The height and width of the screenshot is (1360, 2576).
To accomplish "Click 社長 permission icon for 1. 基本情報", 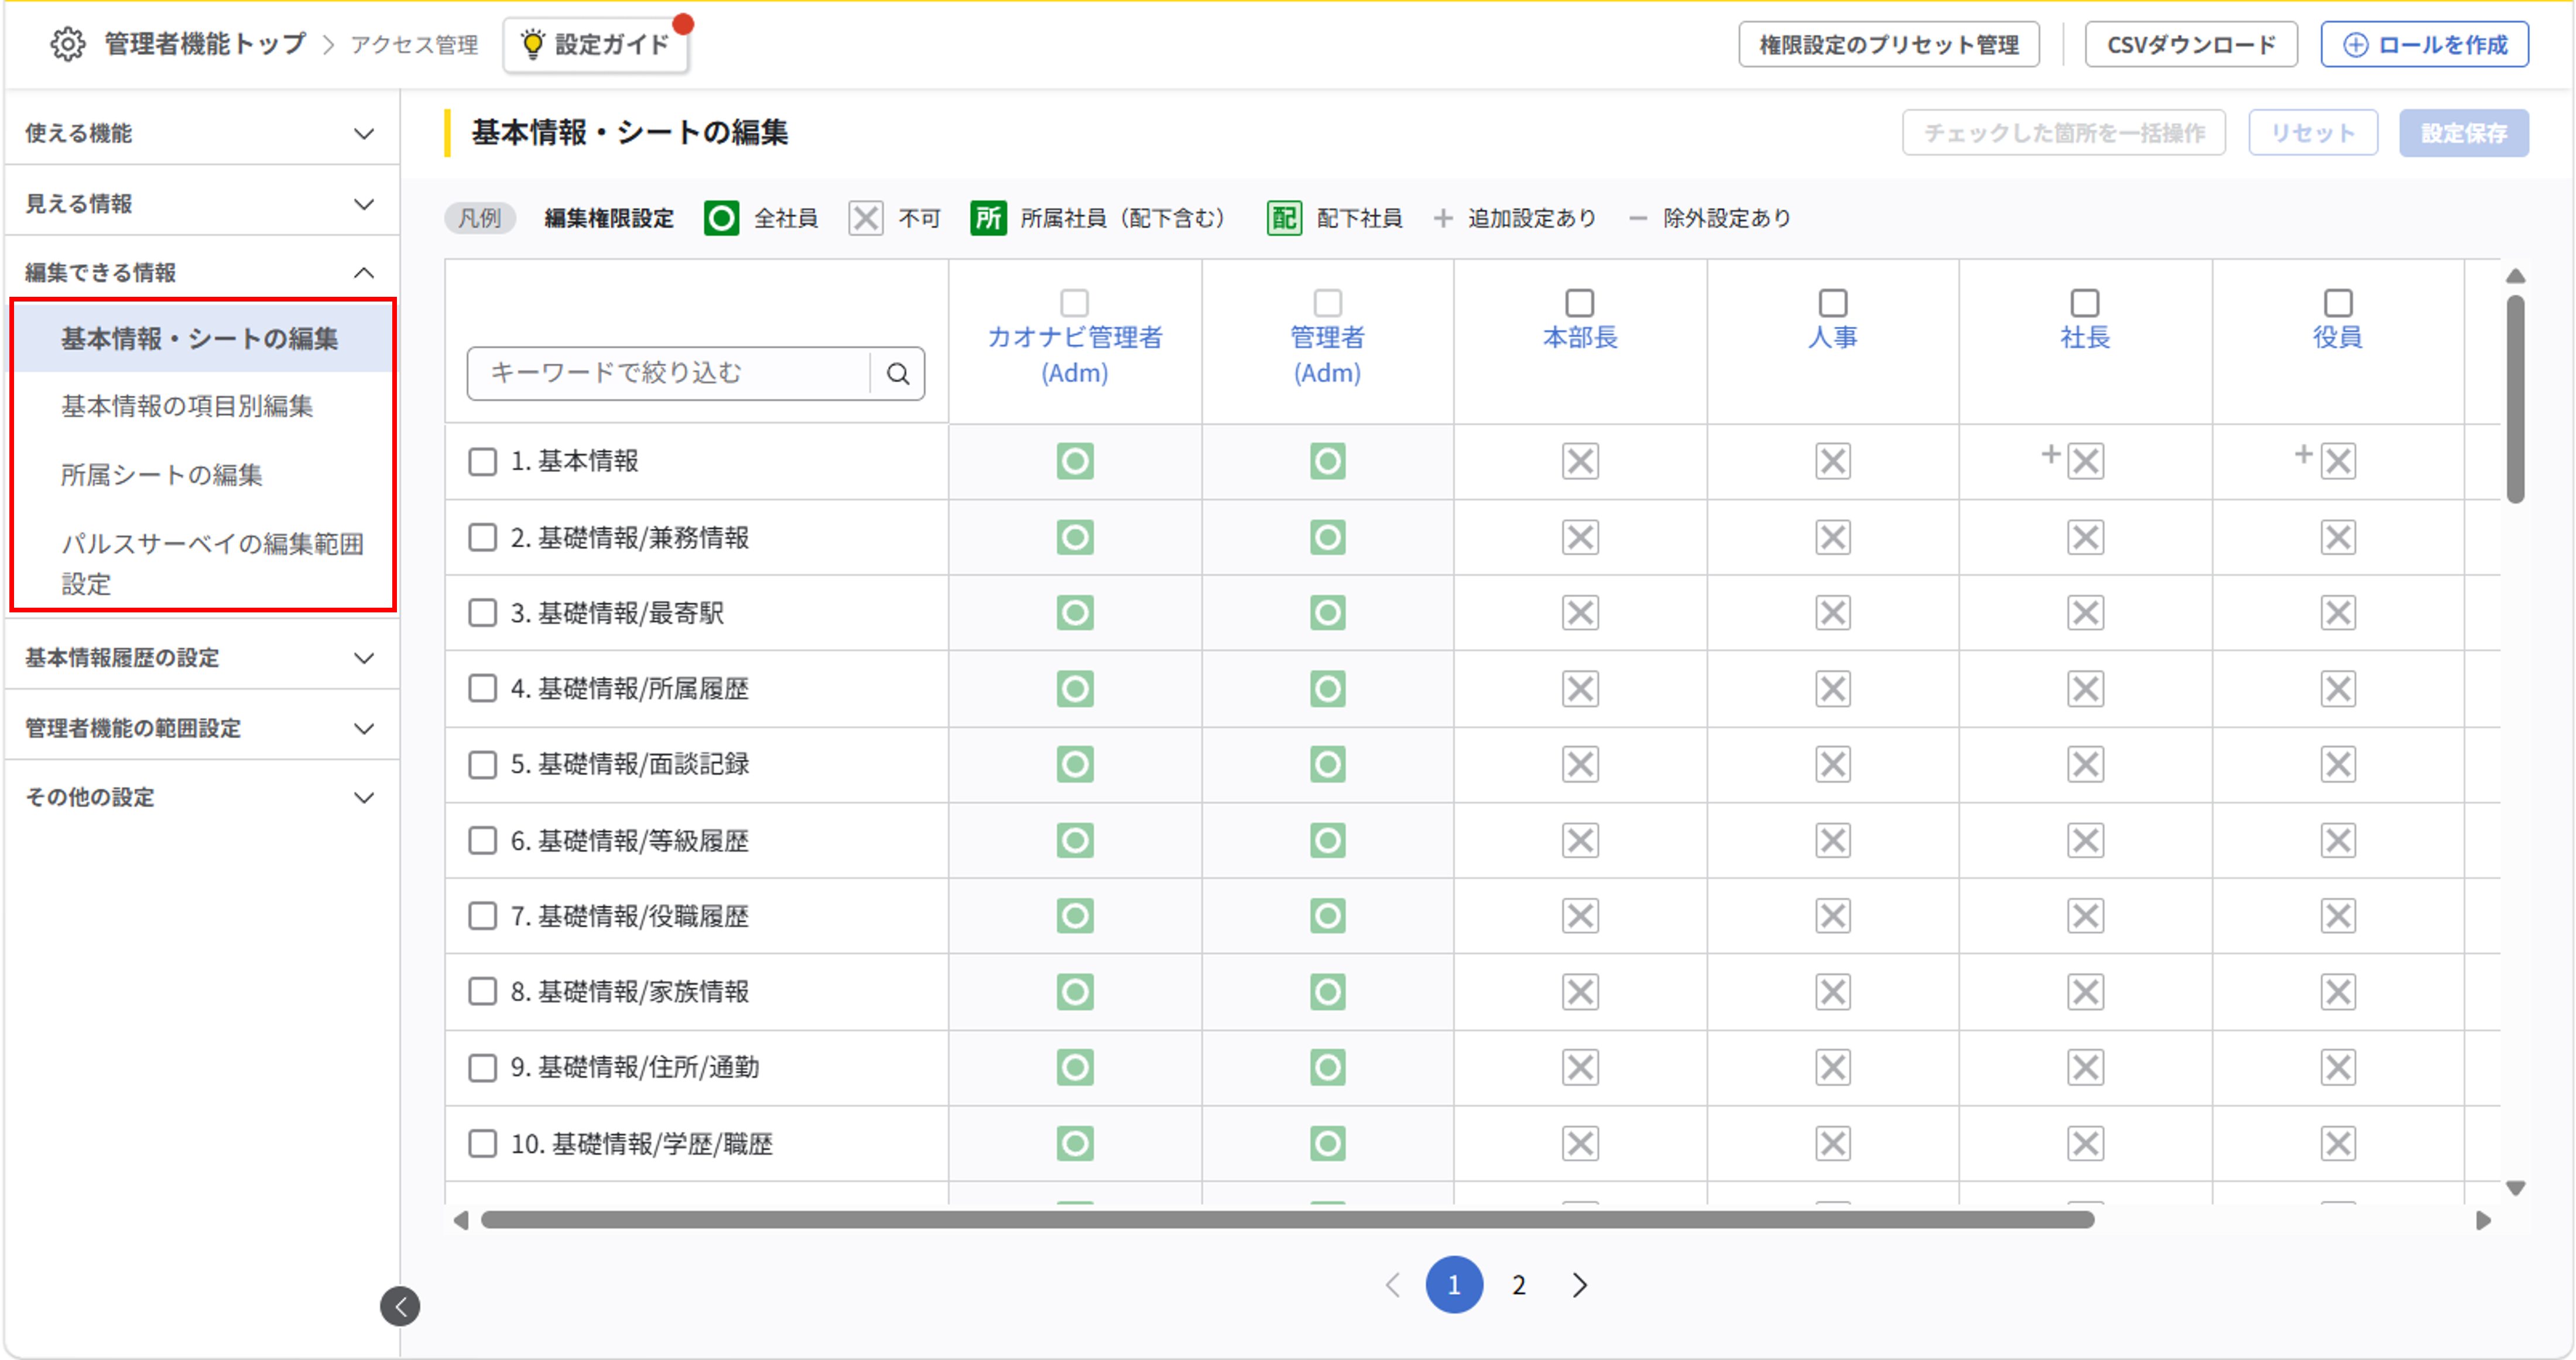I will [2085, 461].
